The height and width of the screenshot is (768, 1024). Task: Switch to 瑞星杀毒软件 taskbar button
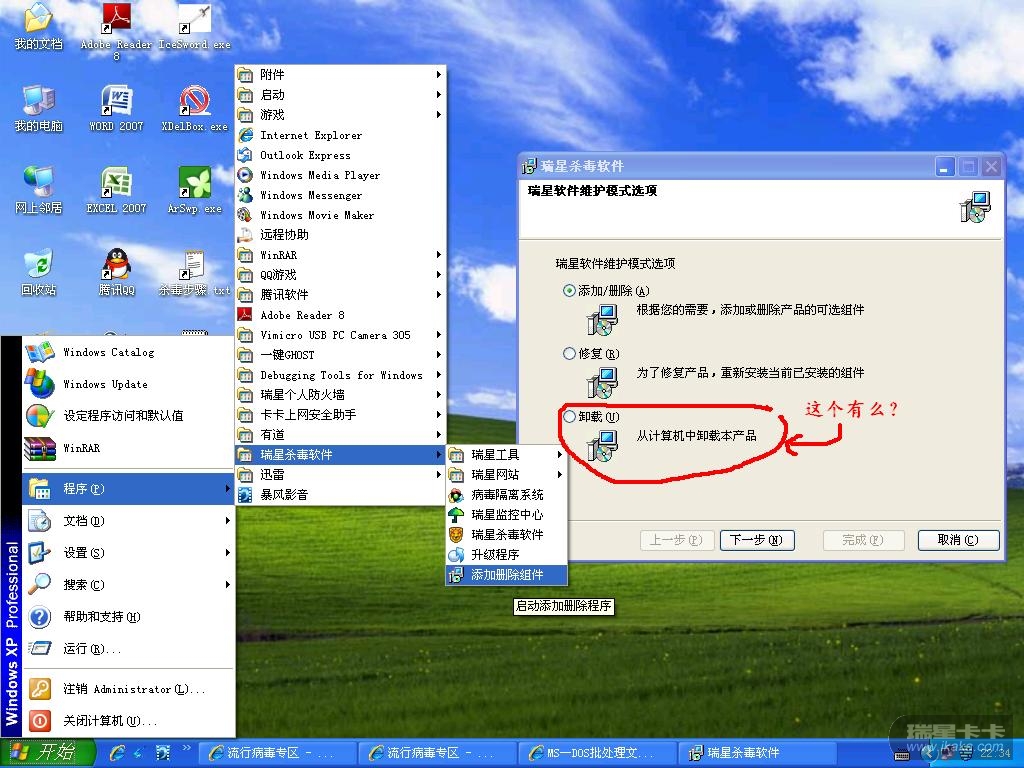(756, 753)
